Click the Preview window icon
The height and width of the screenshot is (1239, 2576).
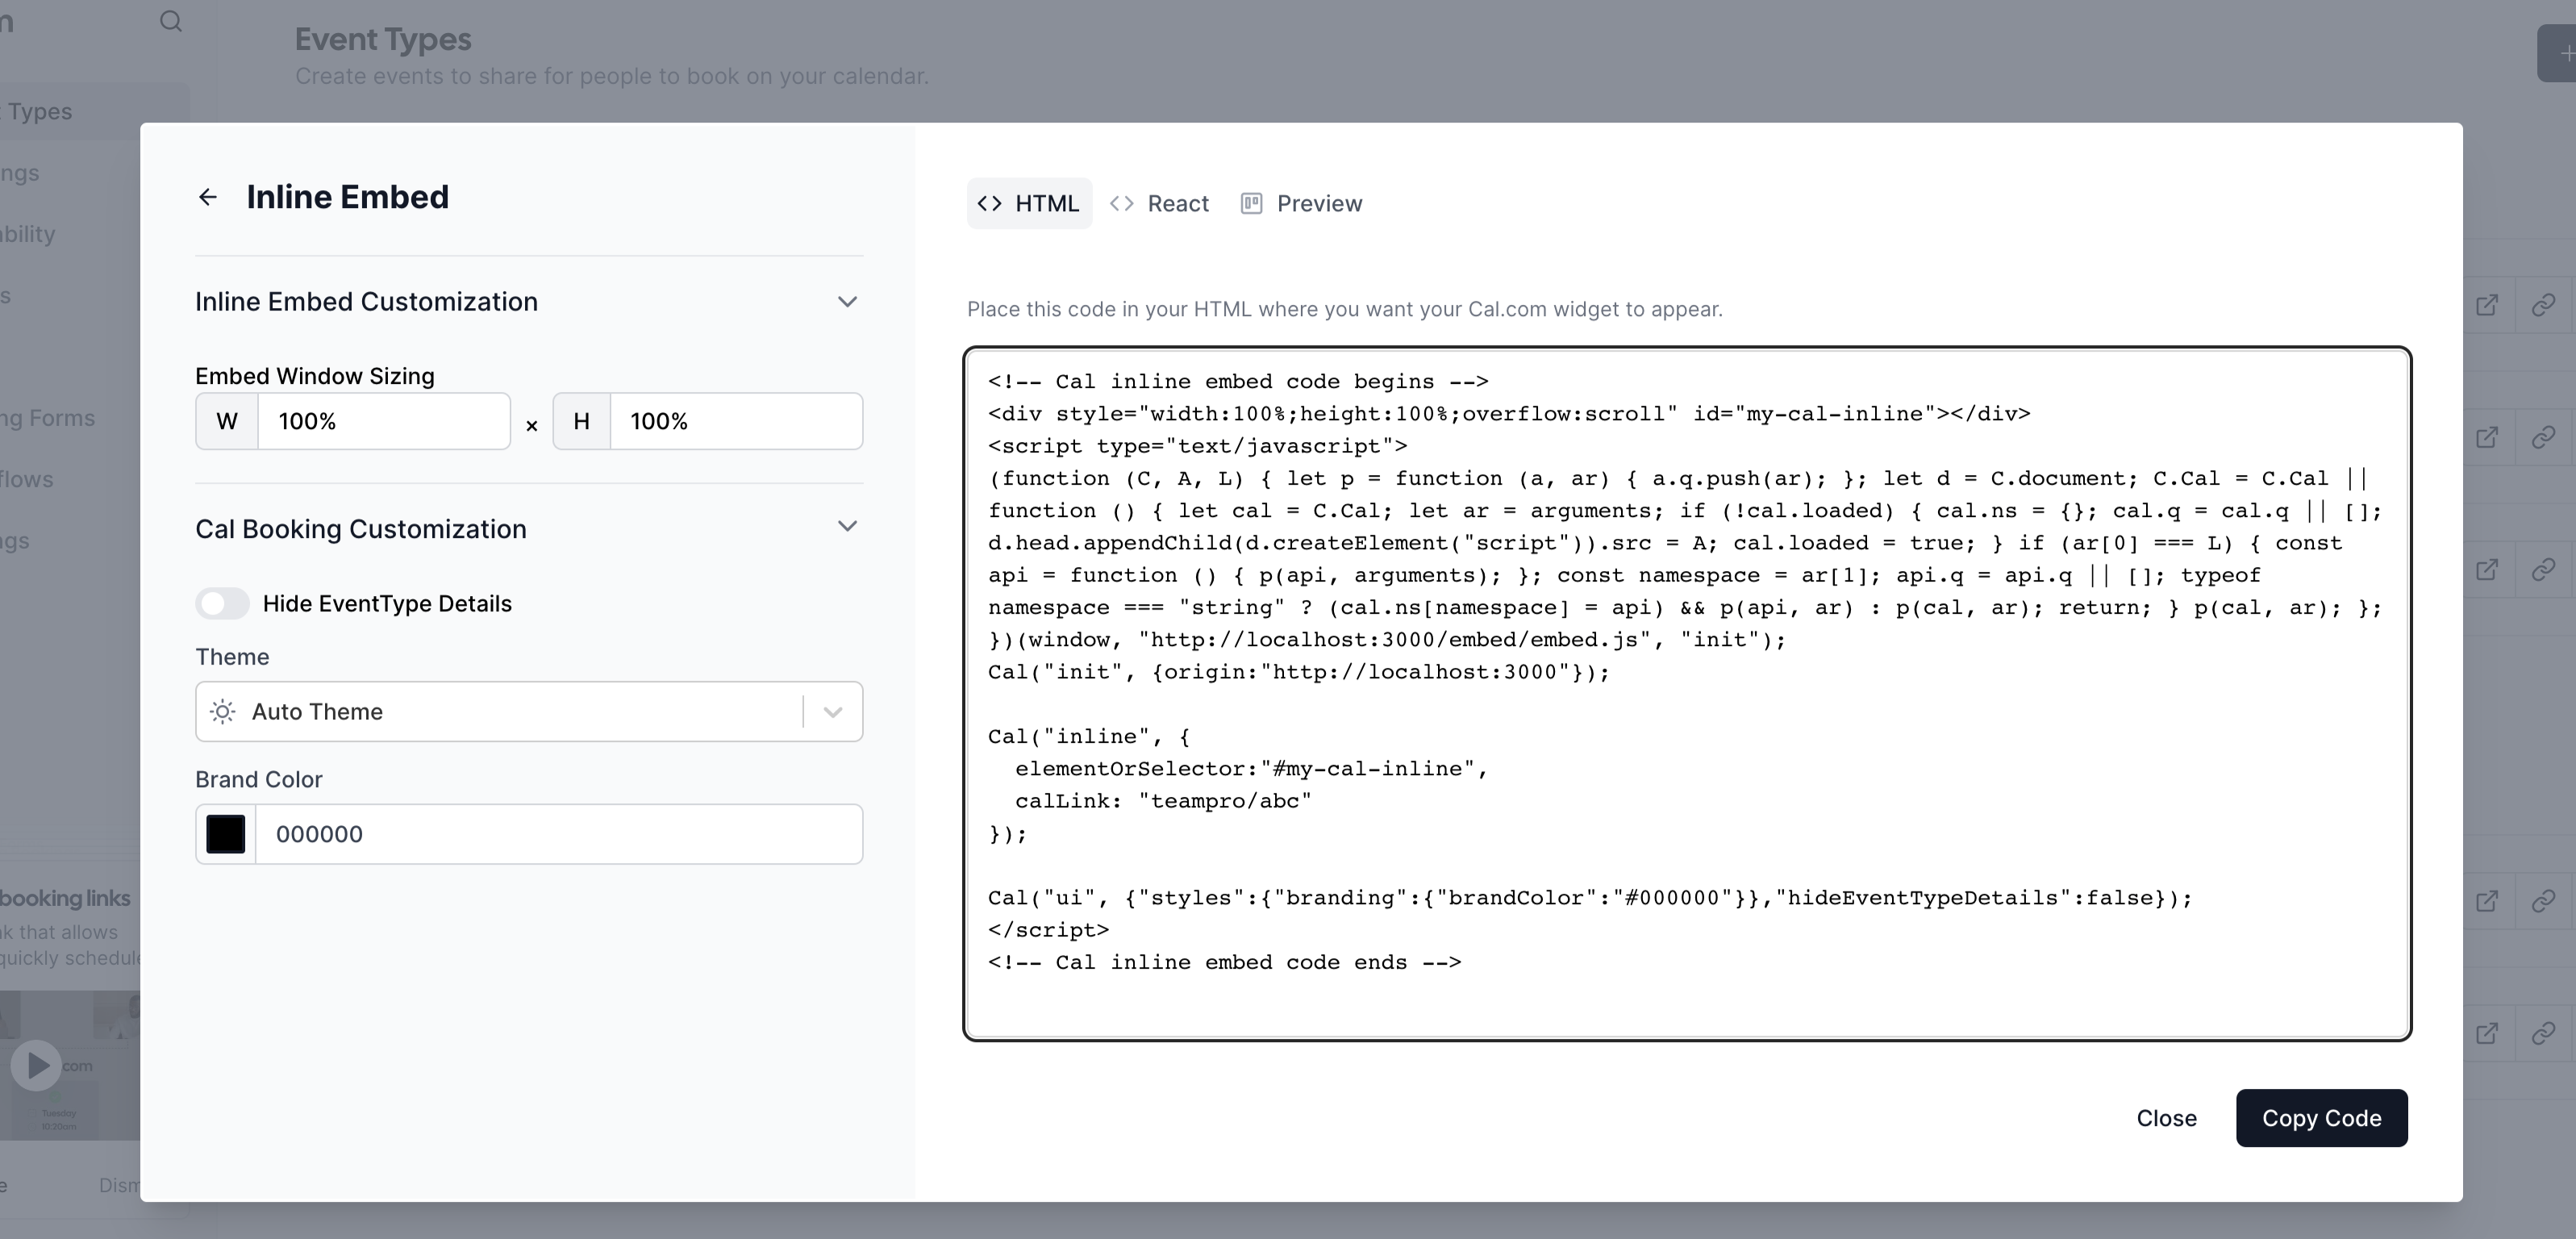coord(1252,203)
